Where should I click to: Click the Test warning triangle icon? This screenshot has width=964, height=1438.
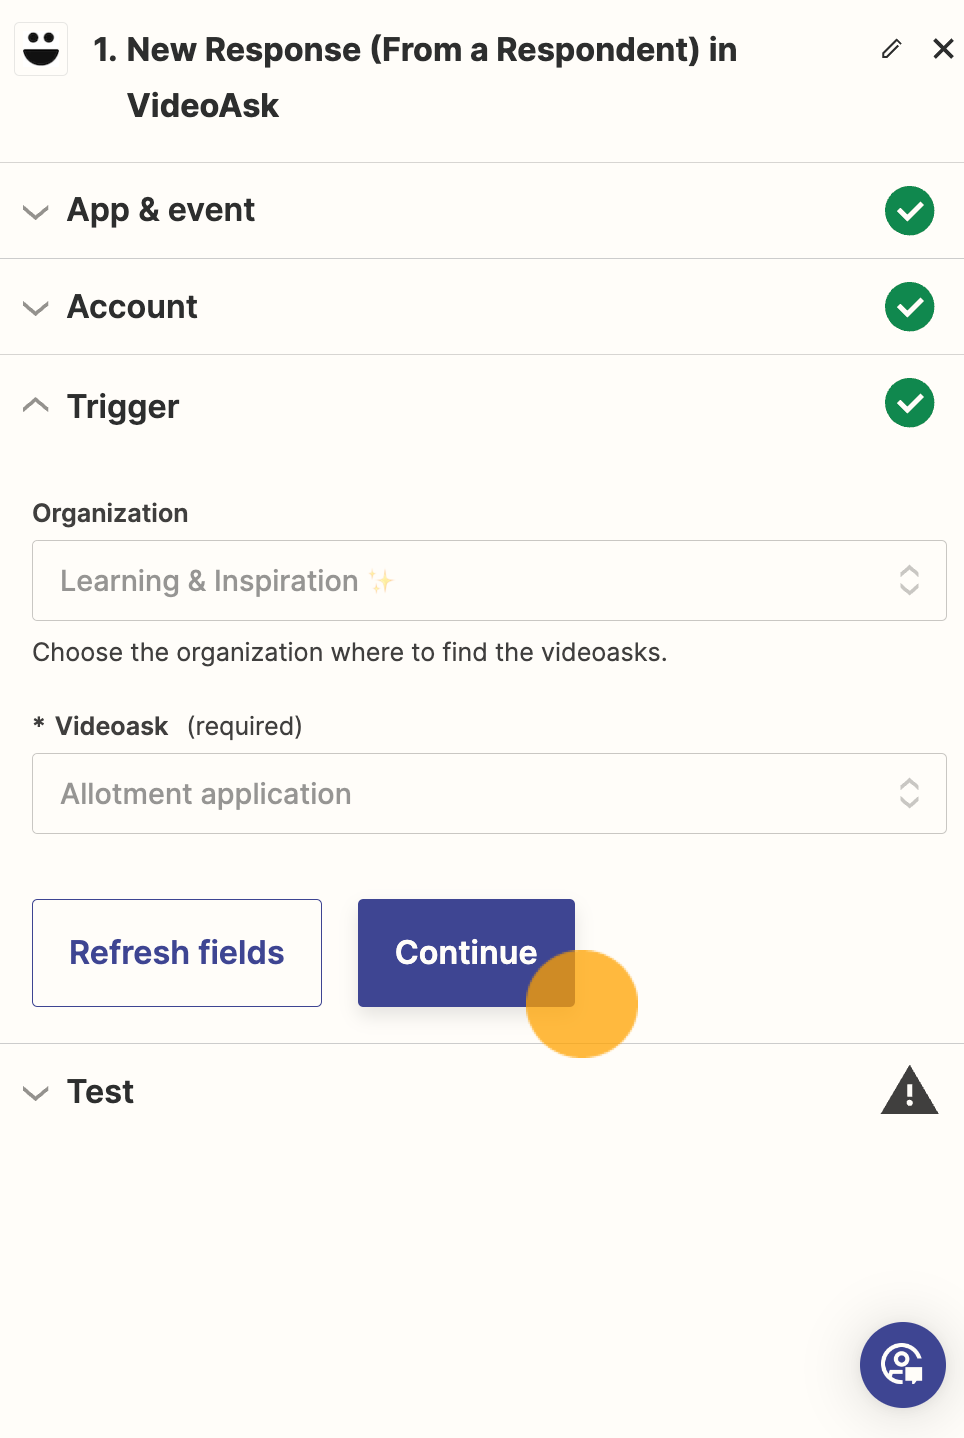909,1090
